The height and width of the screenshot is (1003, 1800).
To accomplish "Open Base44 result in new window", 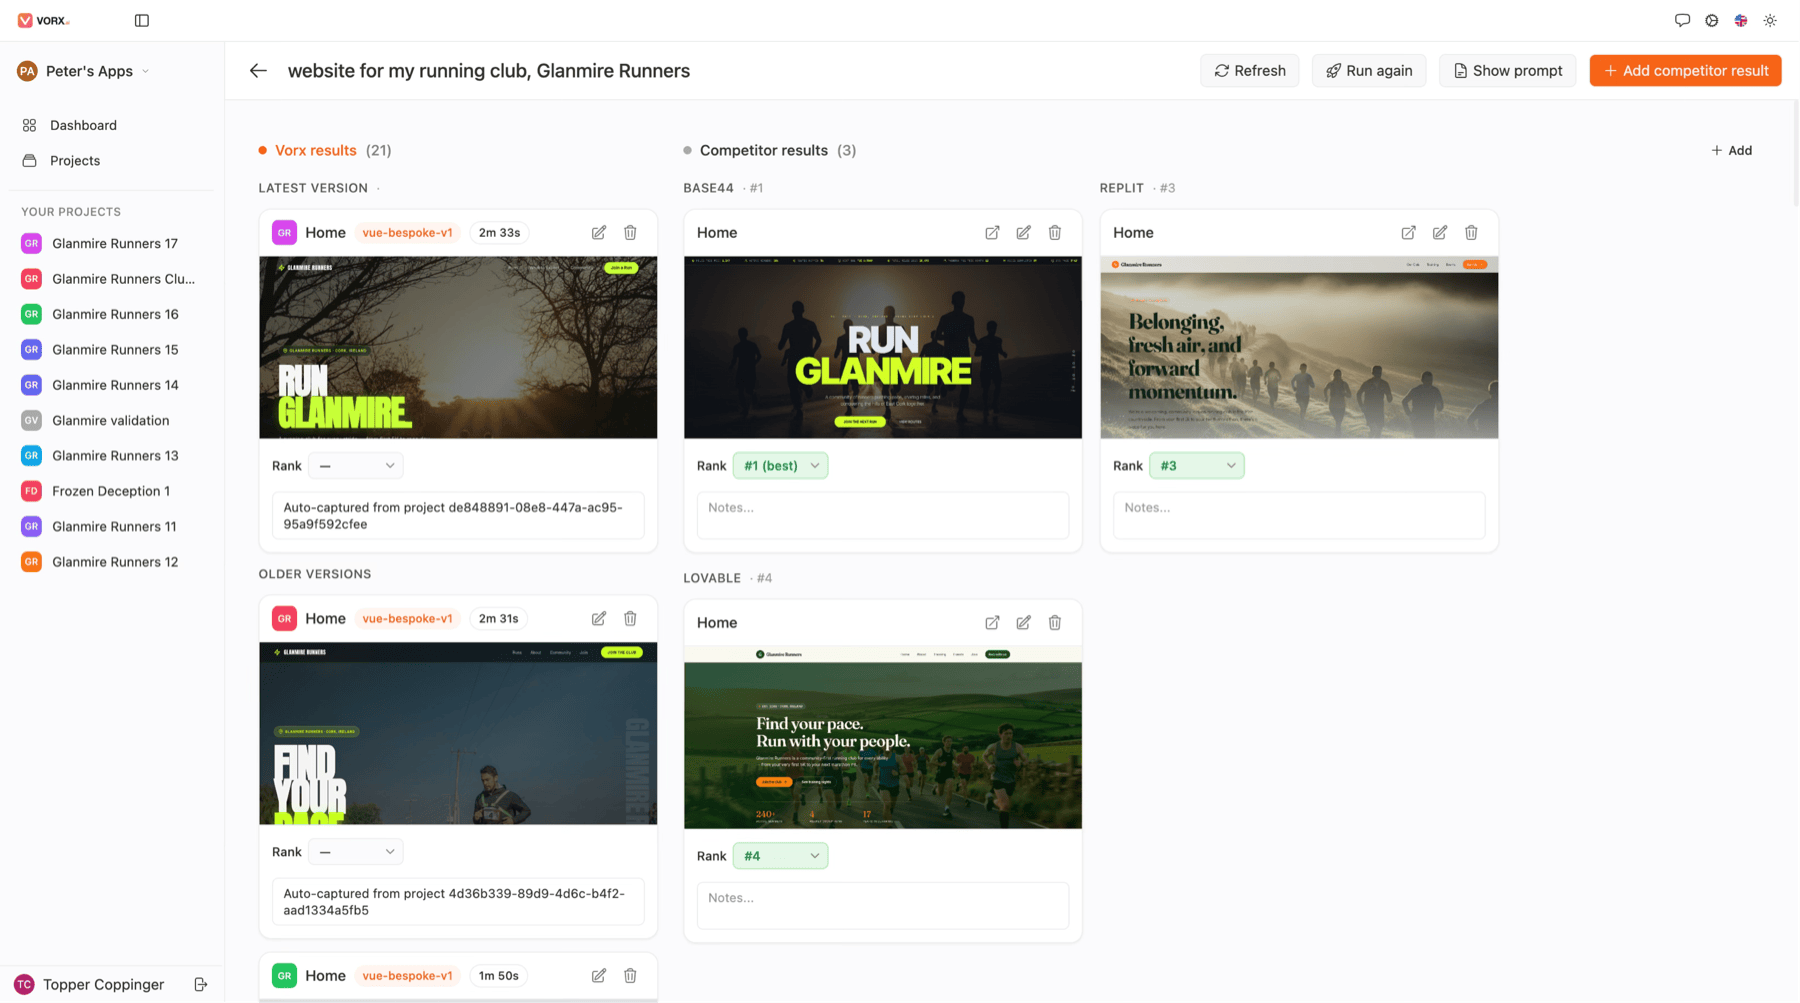I will pyautogui.click(x=992, y=233).
